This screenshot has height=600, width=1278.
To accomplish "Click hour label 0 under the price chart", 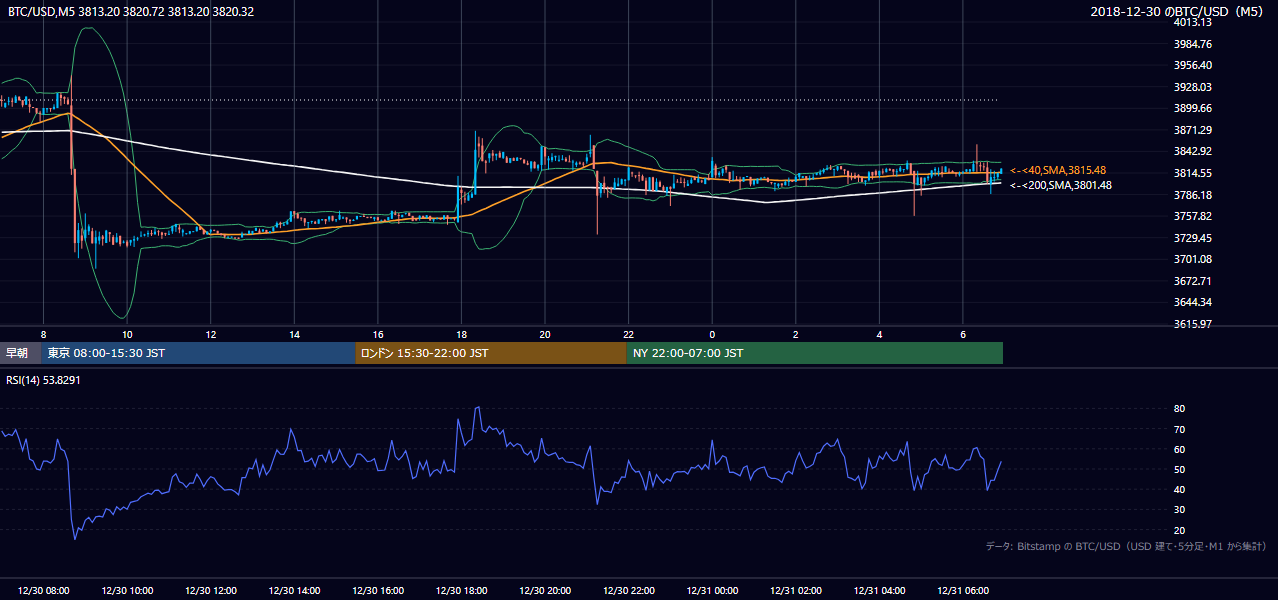I will pos(712,334).
